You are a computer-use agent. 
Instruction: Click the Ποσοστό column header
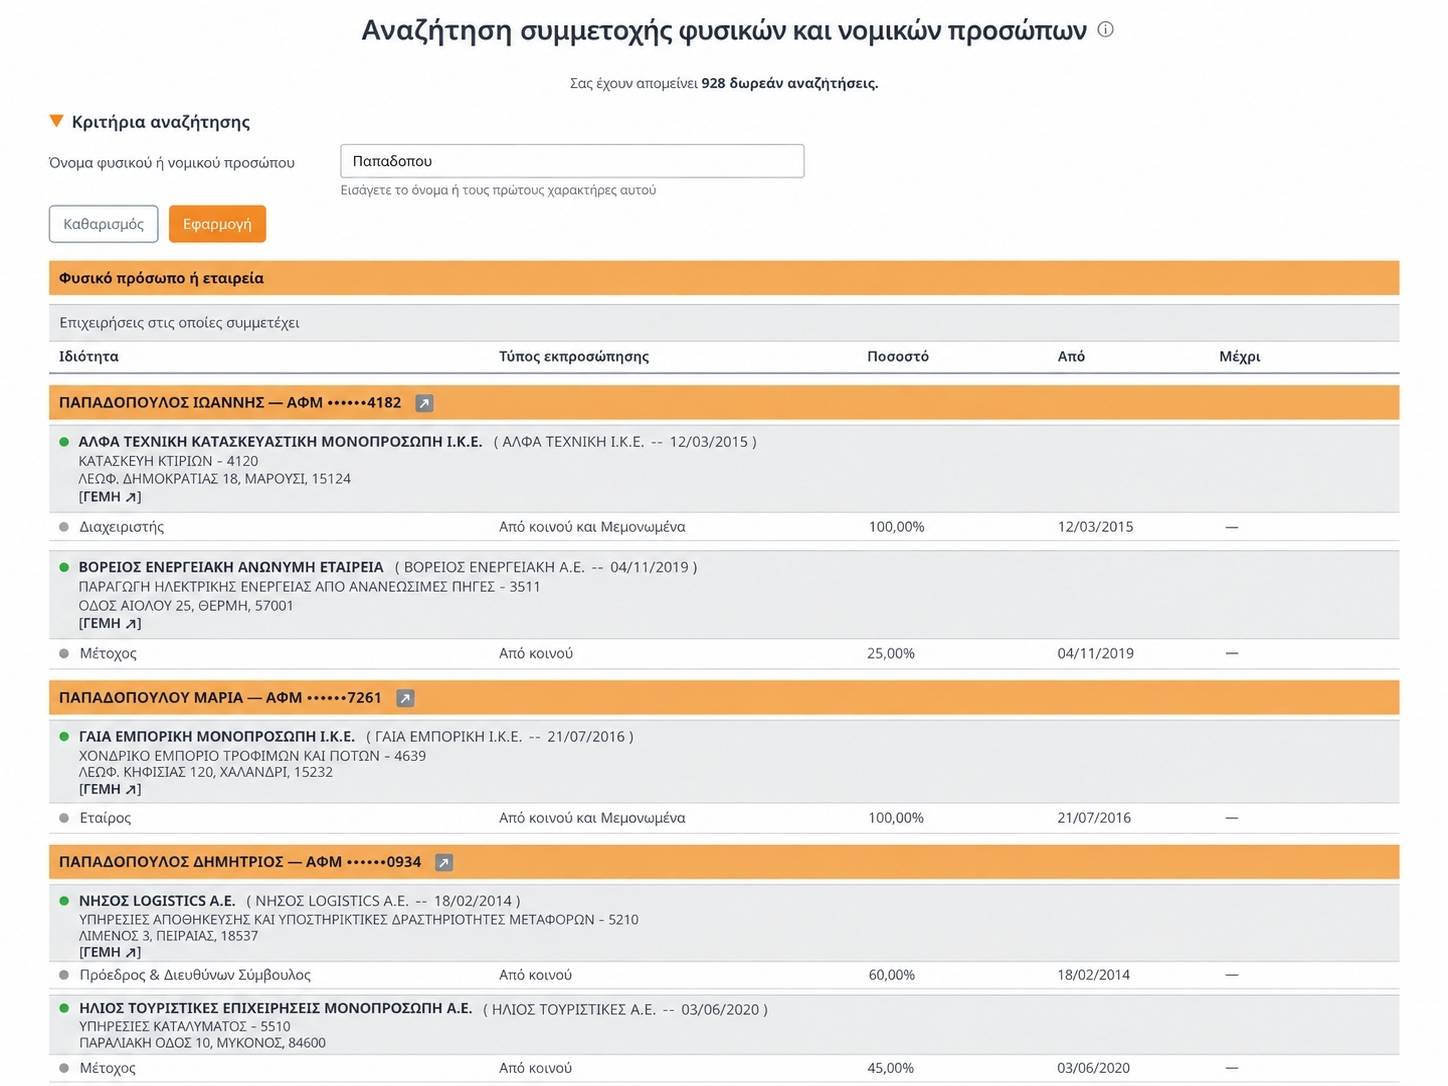coord(898,357)
